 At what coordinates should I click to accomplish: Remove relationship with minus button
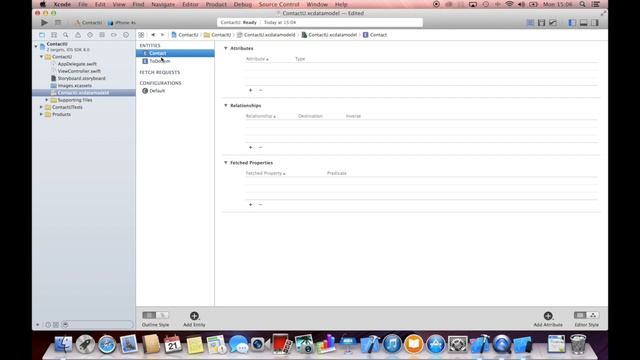tap(260, 147)
